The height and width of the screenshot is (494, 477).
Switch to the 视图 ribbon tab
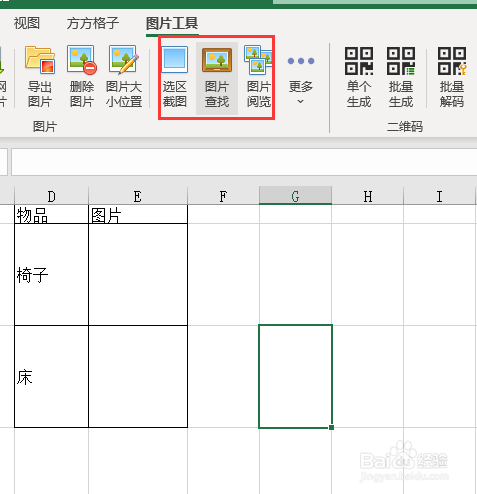coord(27,23)
